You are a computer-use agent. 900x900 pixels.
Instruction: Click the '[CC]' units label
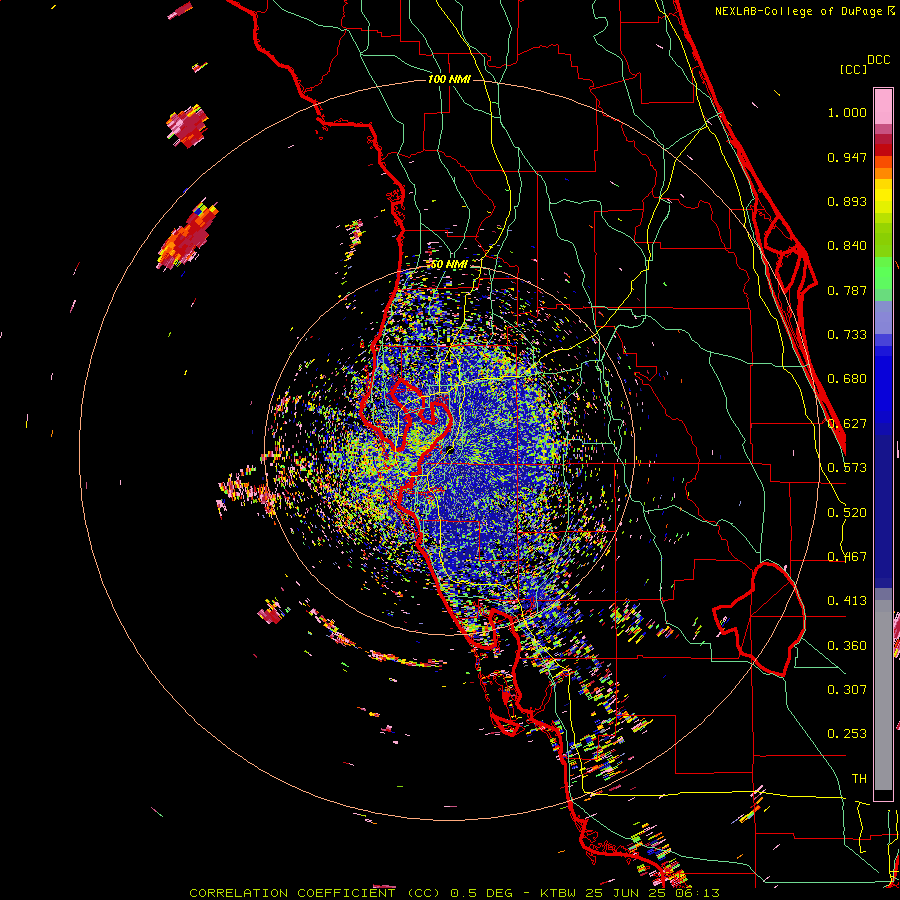853,69
